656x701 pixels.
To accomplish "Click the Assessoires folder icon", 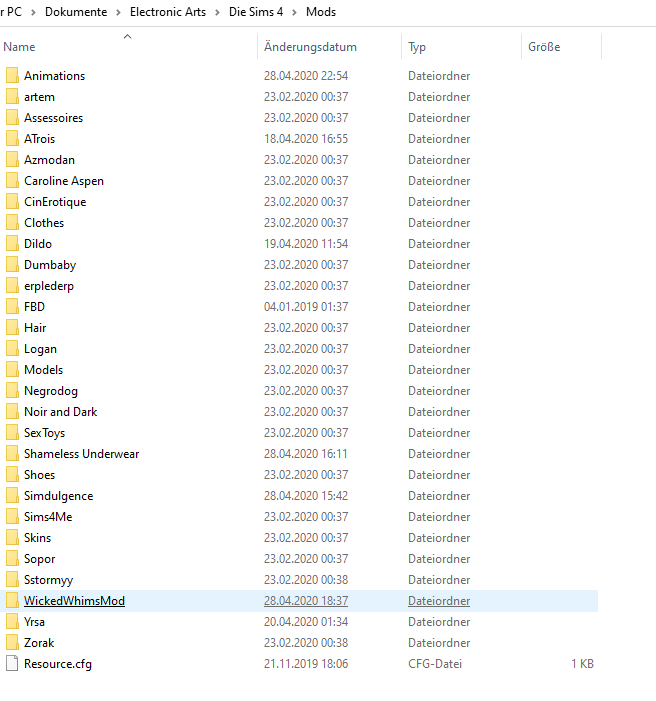I will tap(13, 118).
